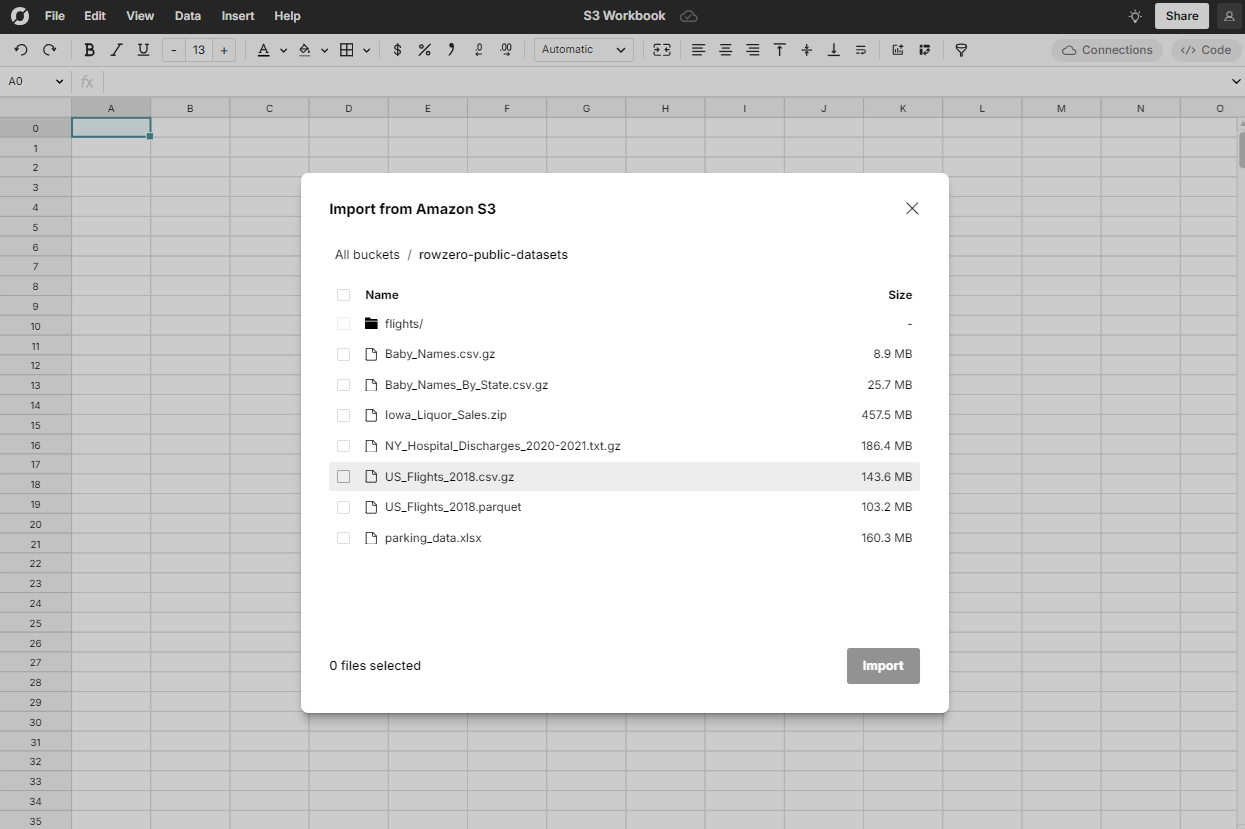The image size is (1245, 829).
Task: Toggle the light bulb theme icon
Action: (x=1134, y=16)
